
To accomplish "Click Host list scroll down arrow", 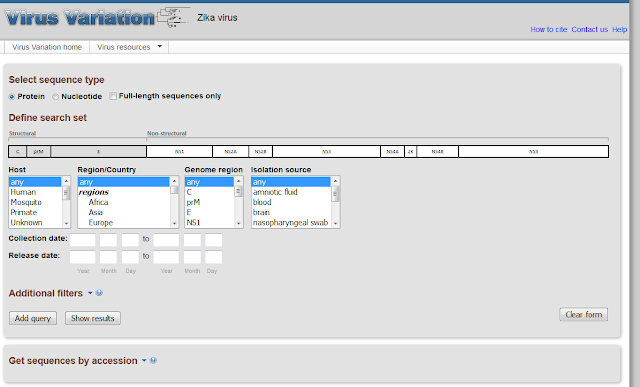I will tap(66, 223).
